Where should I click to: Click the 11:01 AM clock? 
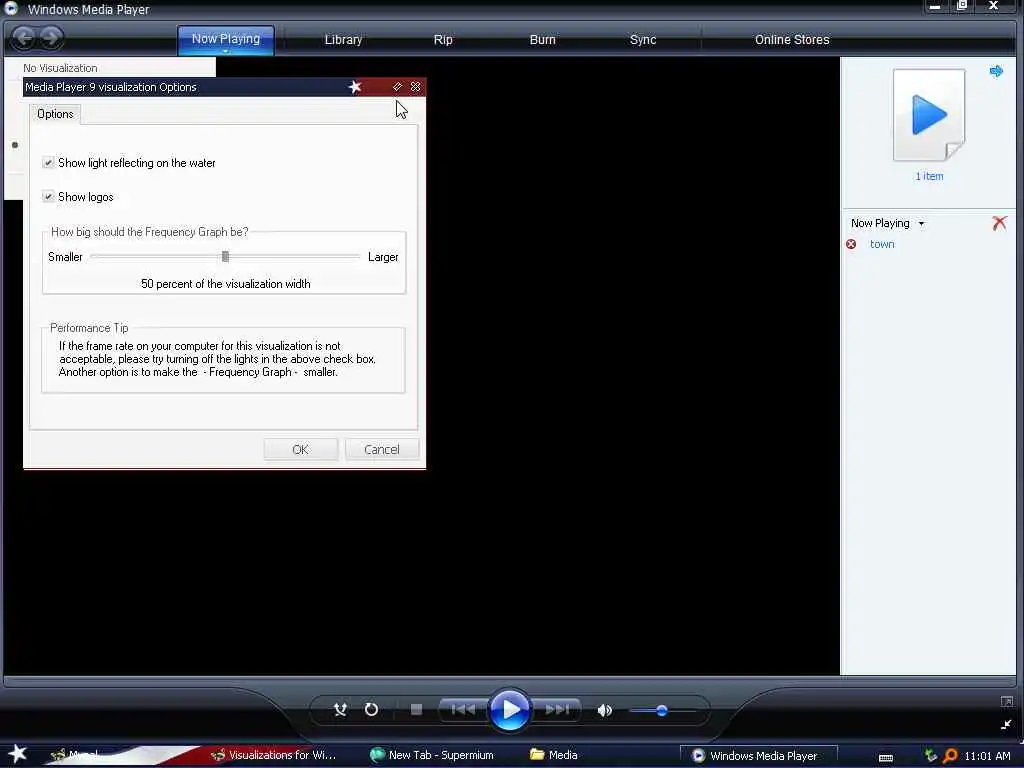coord(987,756)
